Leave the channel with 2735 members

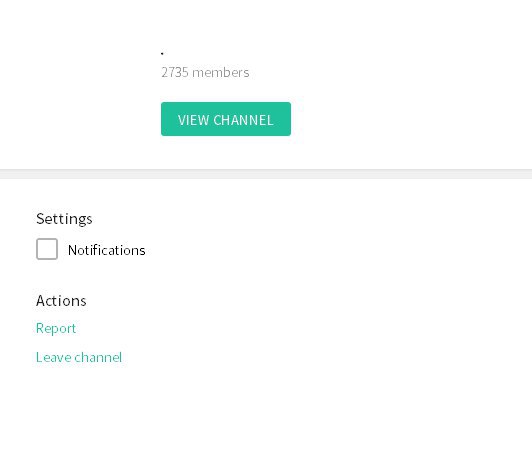79,357
